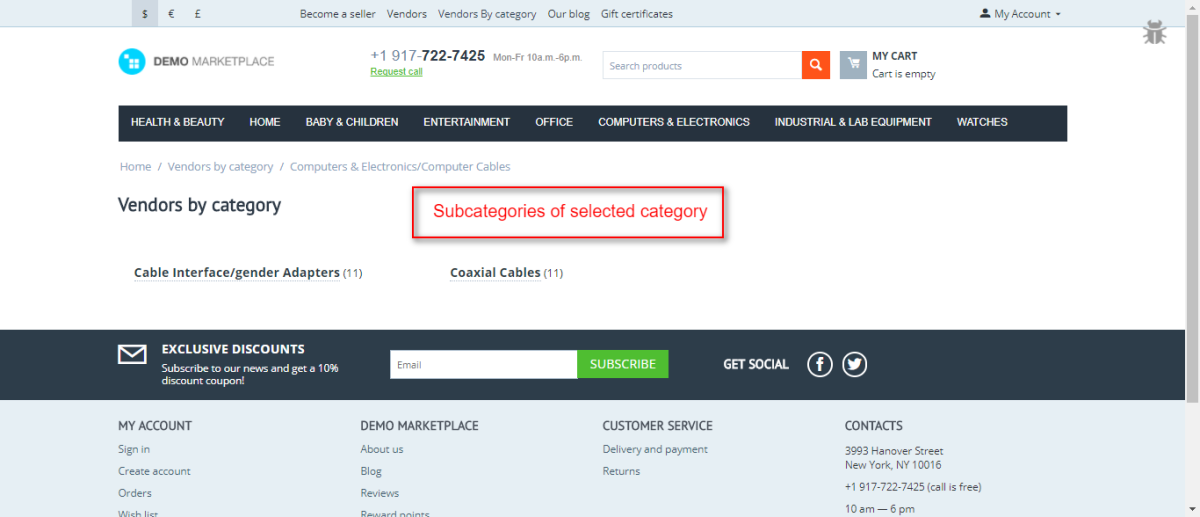Click the orange search magnifier button
This screenshot has width=1200, height=517.
[816, 65]
